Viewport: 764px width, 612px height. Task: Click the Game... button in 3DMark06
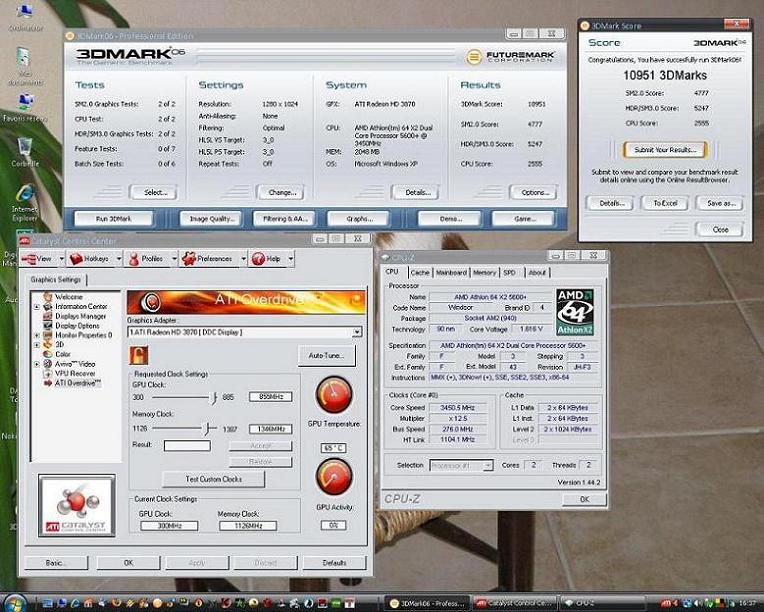[524, 219]
